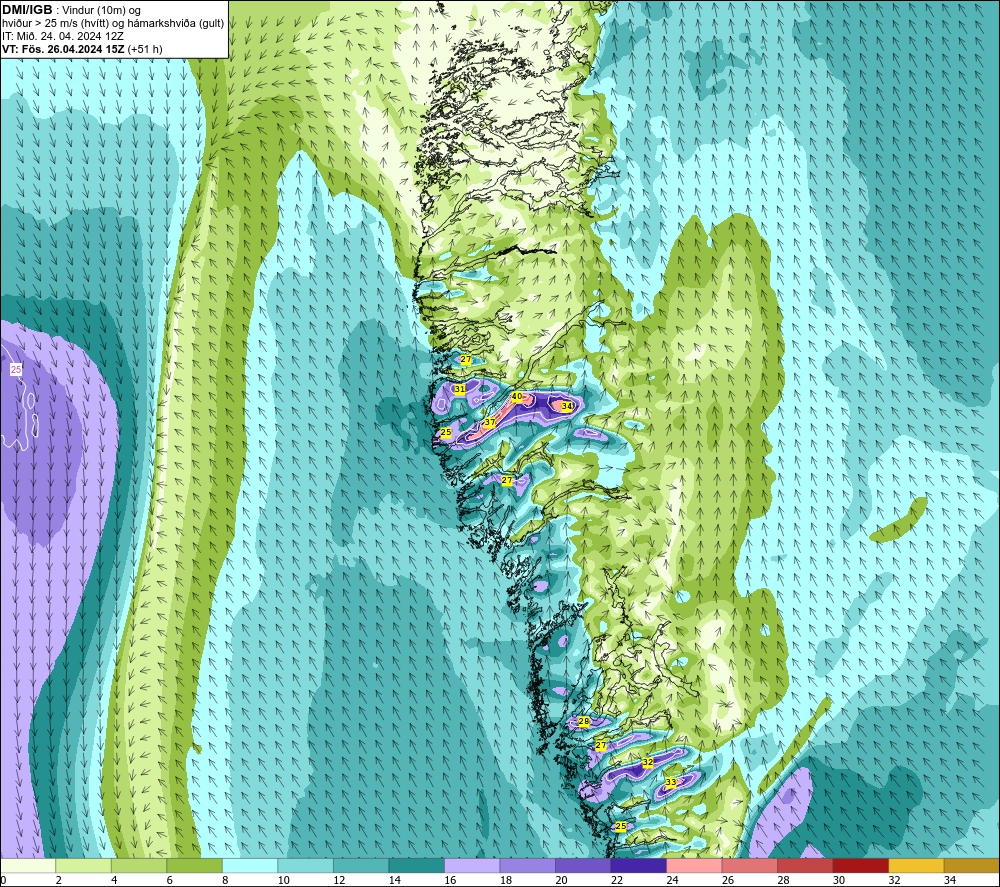
Task: Click the scale number 20
Action: [x=561, y=880]
